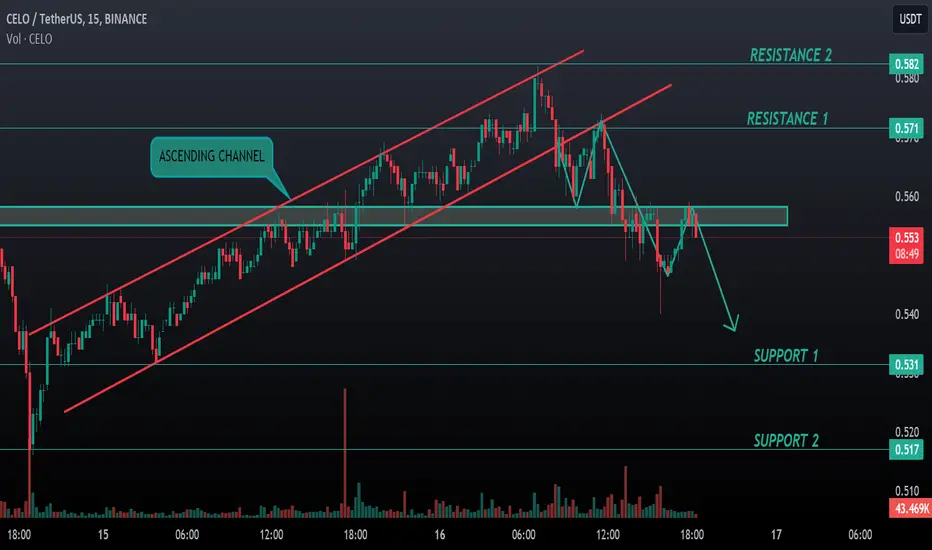
Task: Click date 15 on time axis
Action: pos(103,535)
